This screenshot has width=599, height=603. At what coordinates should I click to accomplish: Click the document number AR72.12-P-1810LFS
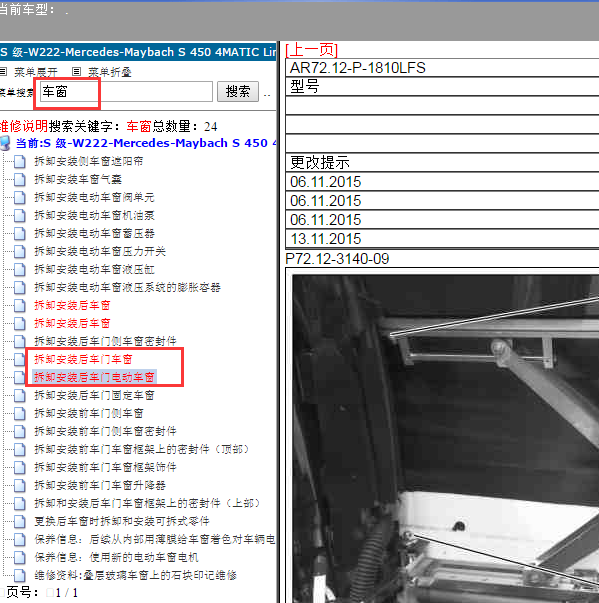tap(358, 68)
